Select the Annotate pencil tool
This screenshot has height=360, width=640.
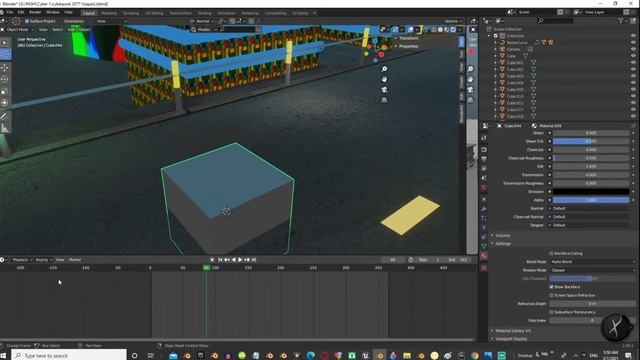5,117
